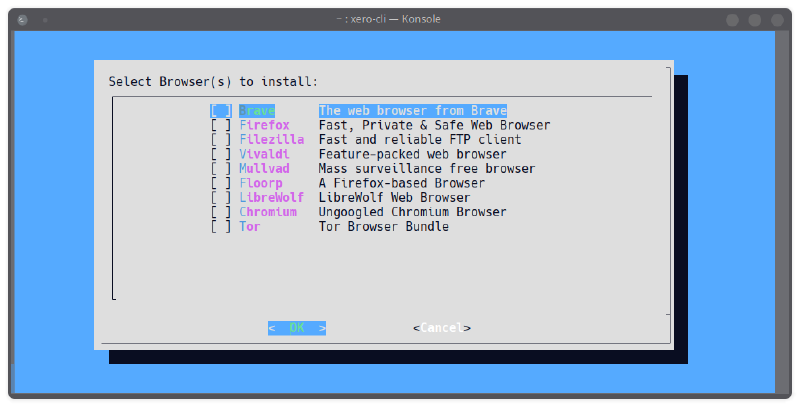Tick the LibreWolf checkbox
The image size is (800, 407).
(x=221, y=198)
